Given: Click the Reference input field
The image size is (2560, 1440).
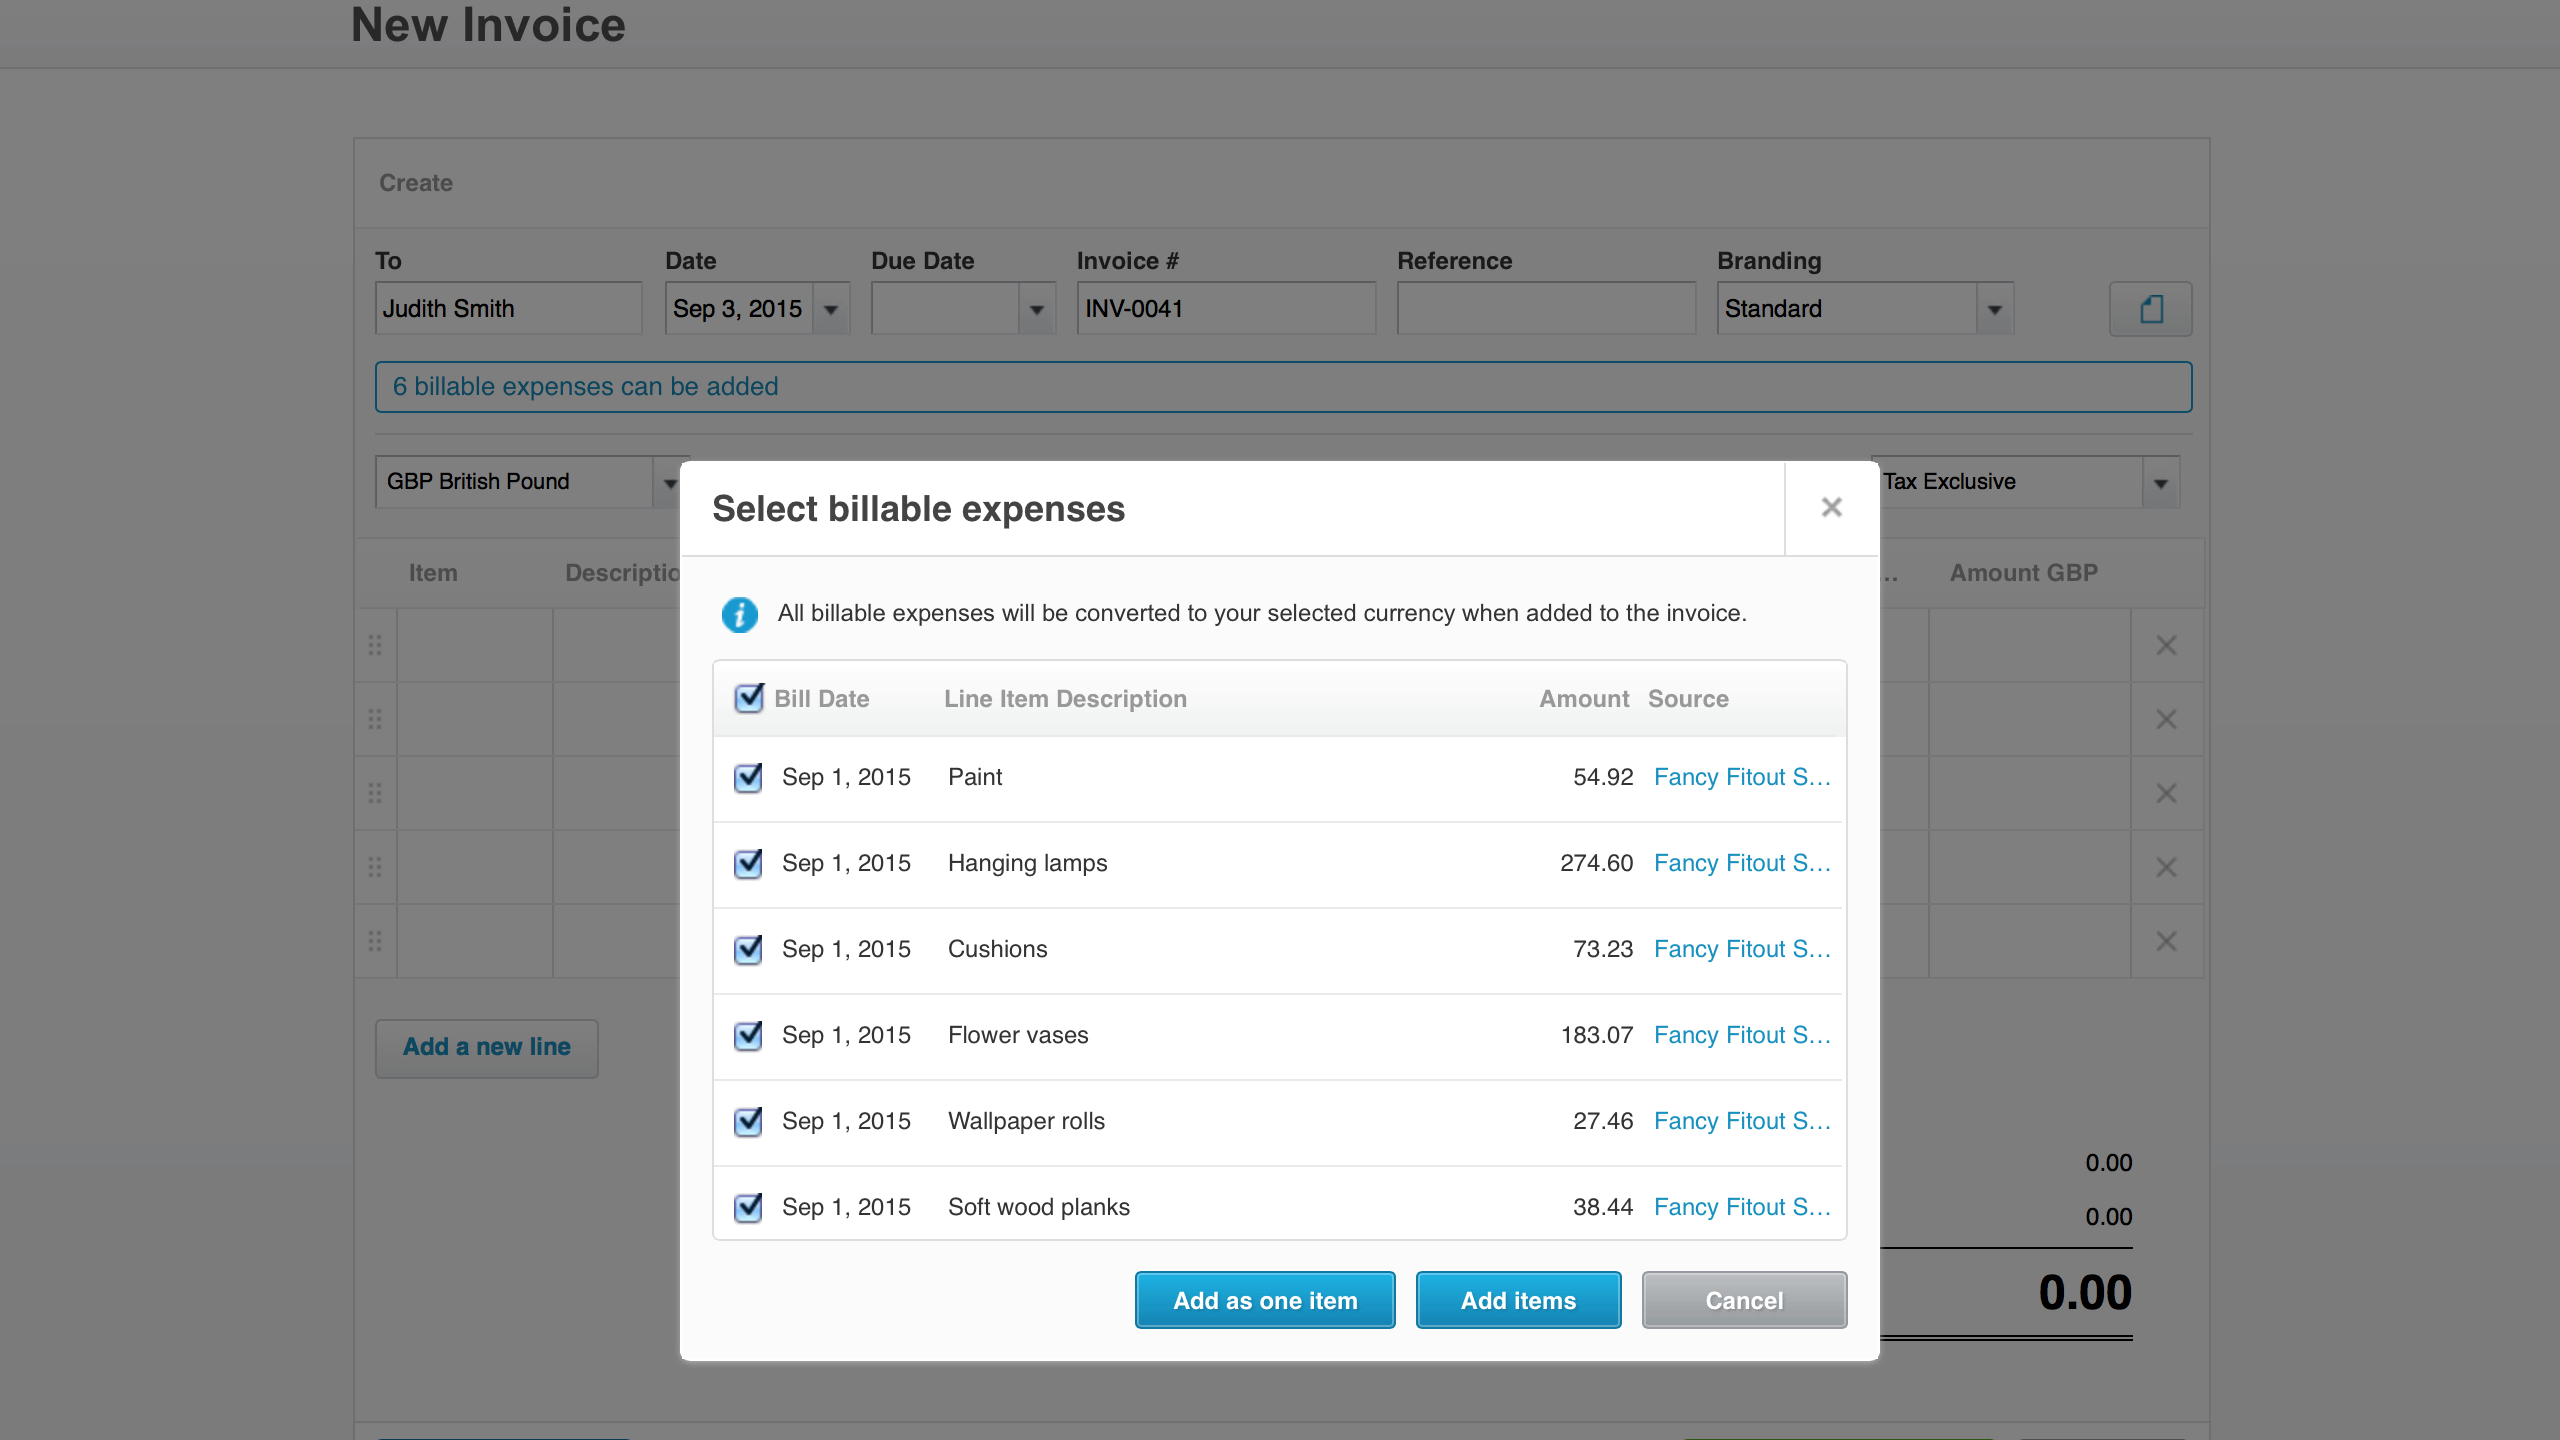Looking at the screenshot, I should 1545,309.
